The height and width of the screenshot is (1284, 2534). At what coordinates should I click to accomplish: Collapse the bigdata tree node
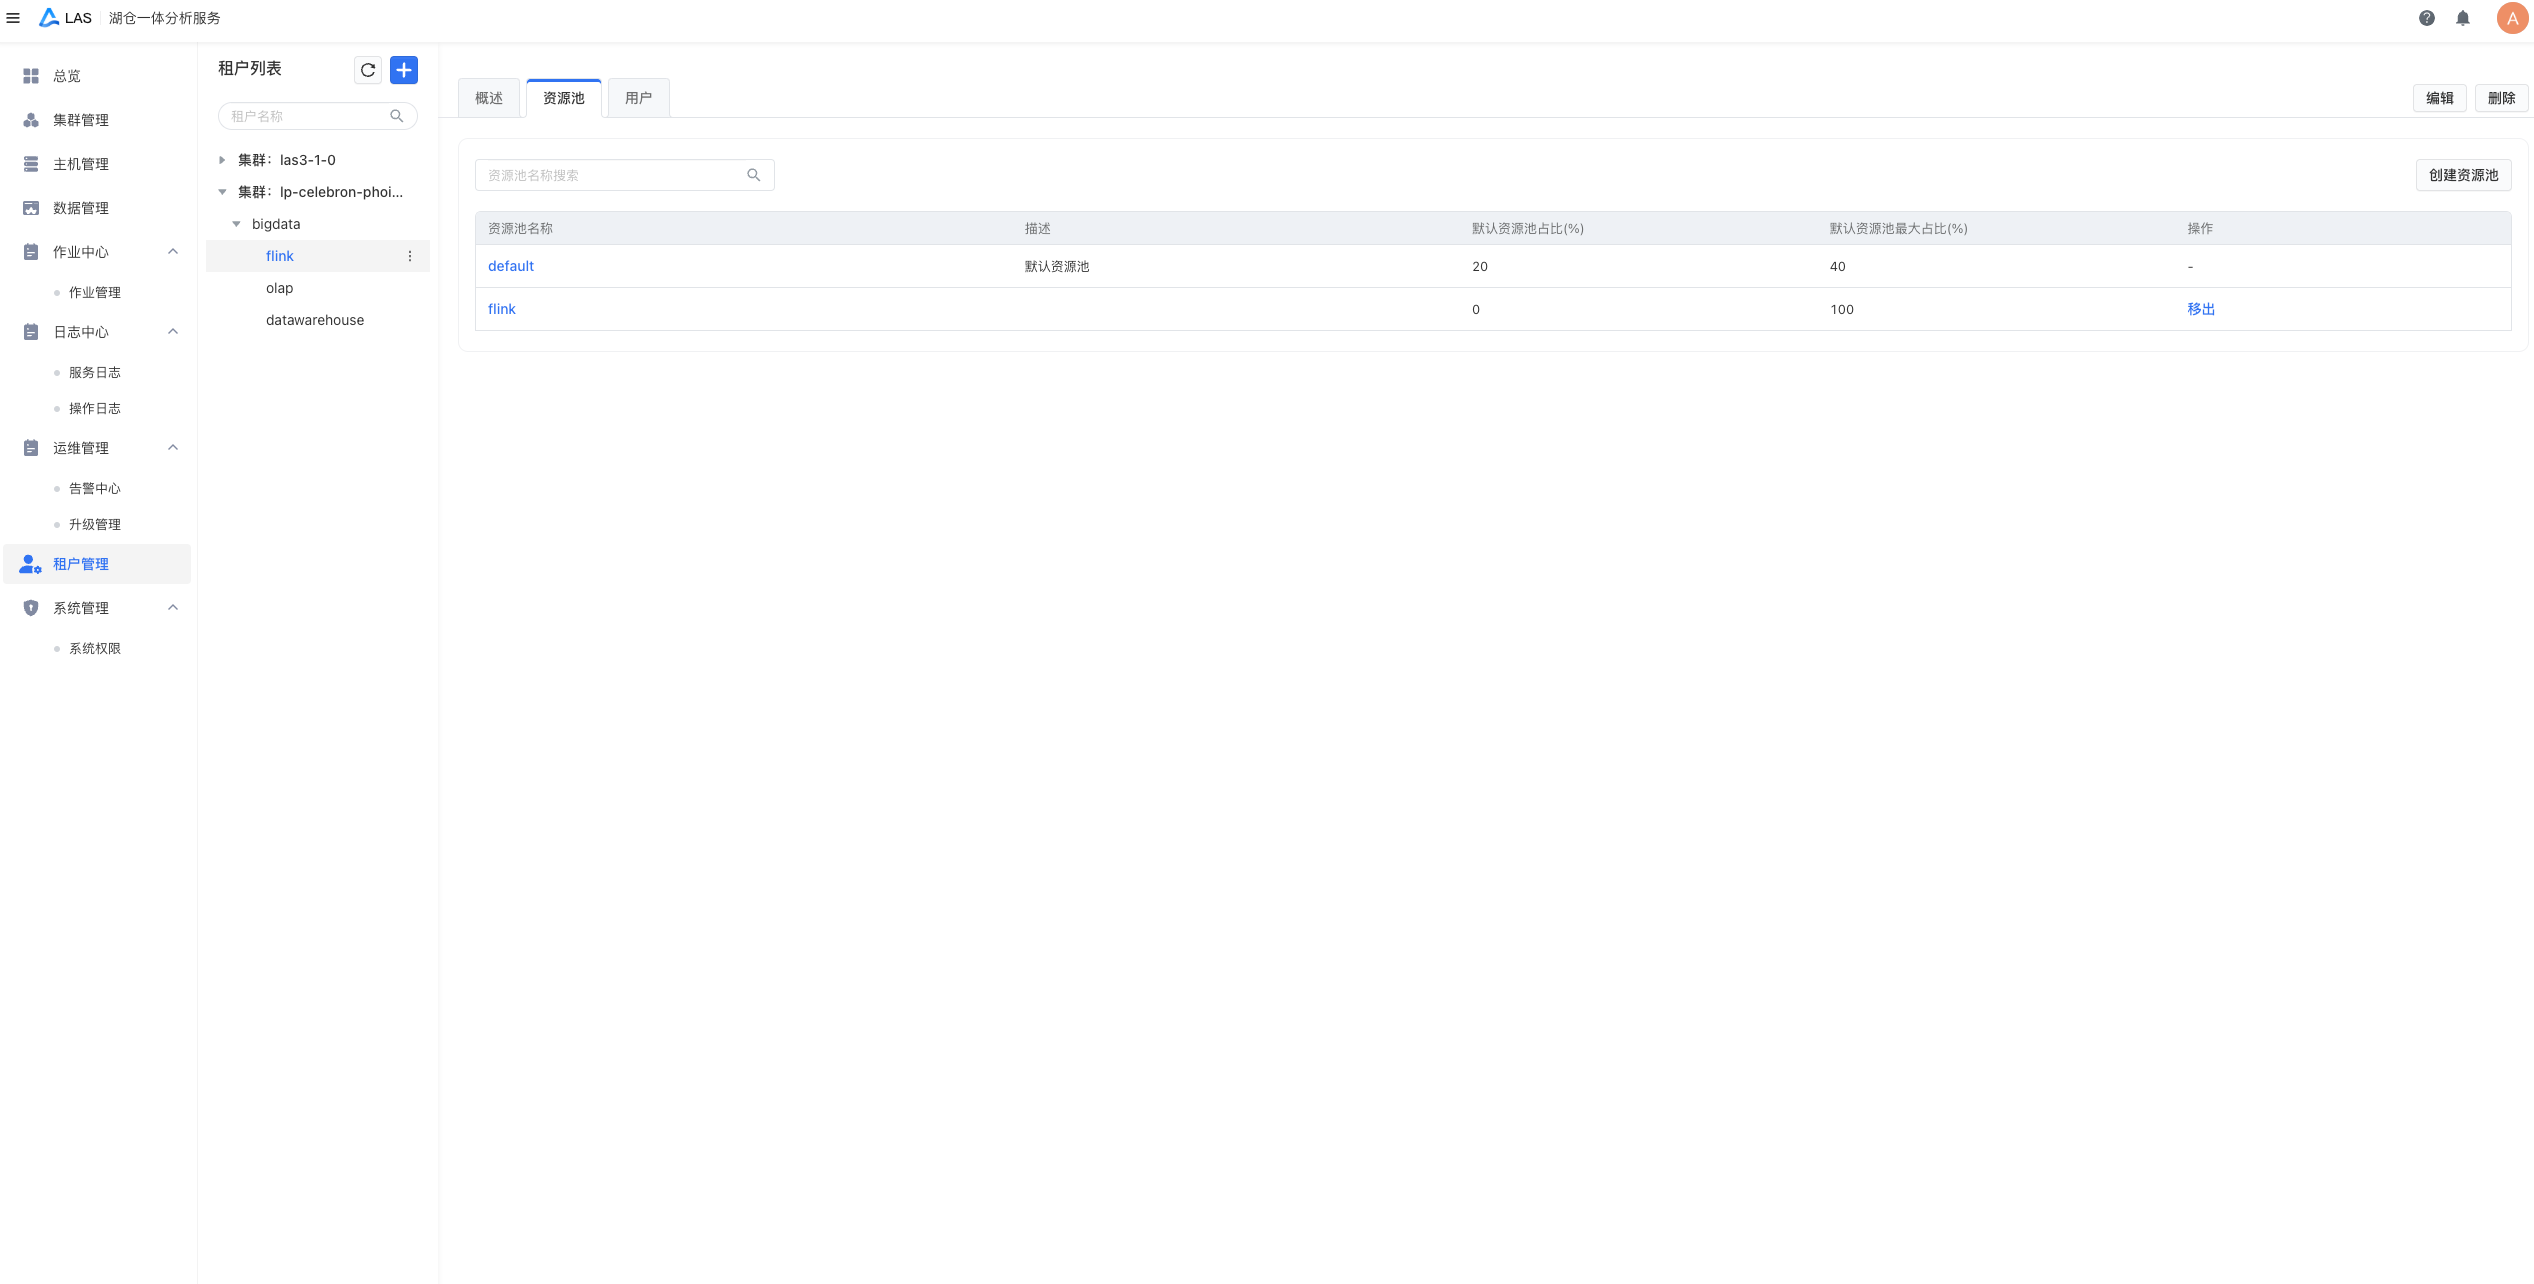pyautogui.click(x=236, y=224)
